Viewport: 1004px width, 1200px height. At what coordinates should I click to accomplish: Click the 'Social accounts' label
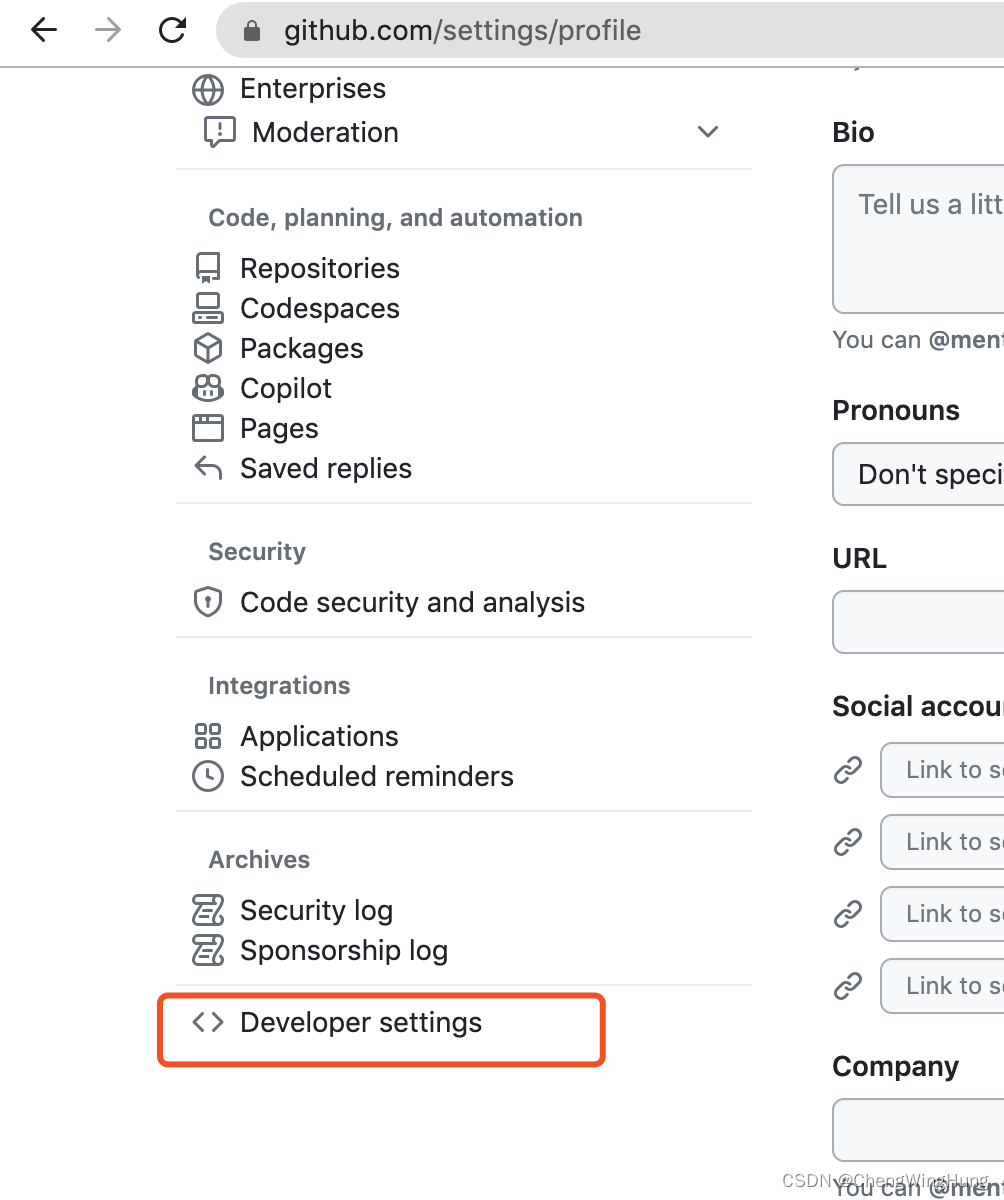(x=918, y=707)
